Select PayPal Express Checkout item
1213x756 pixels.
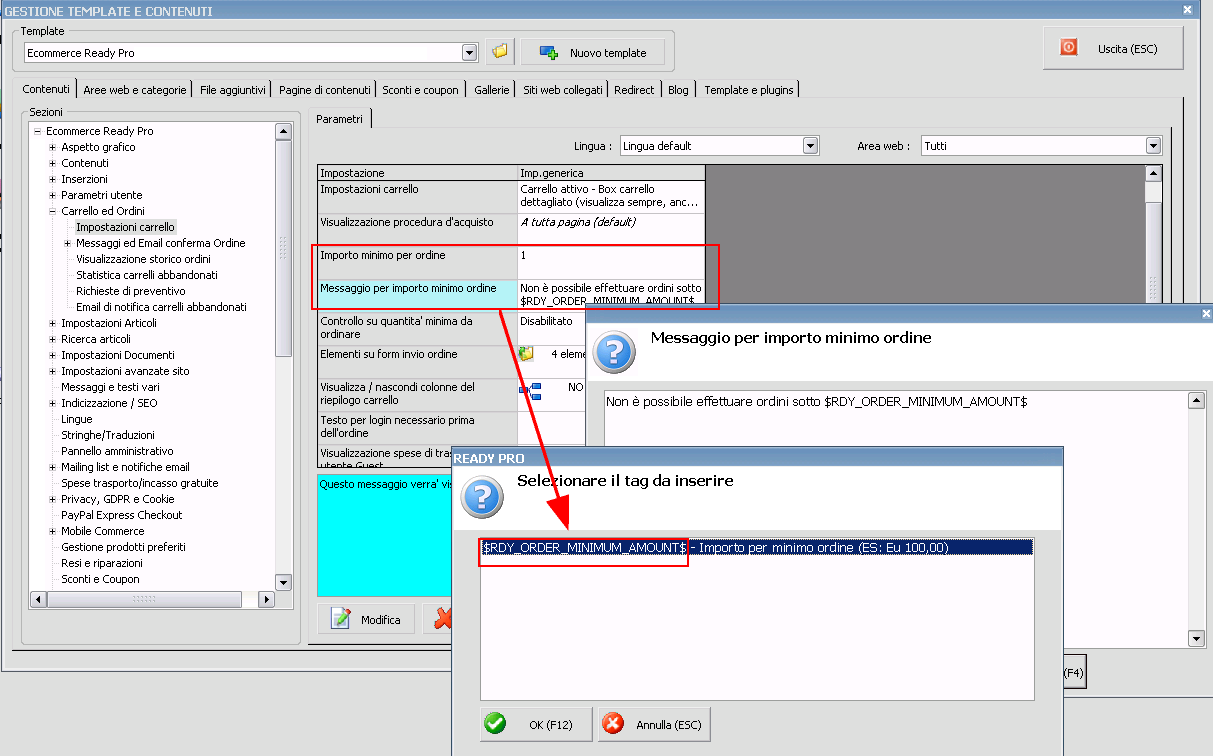(x=122, y=515)
